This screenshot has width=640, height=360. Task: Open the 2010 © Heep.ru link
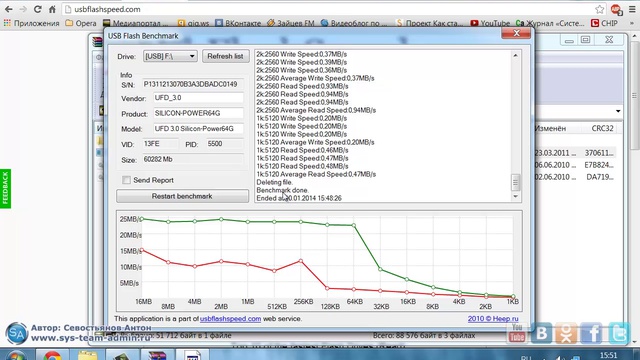coord(493,319)
